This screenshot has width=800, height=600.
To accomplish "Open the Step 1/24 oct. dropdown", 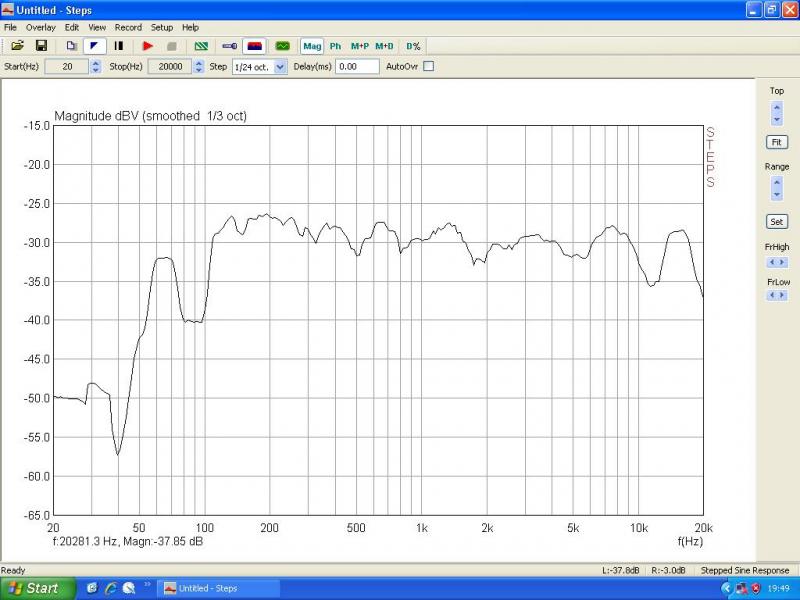I will tap(280, 67).
